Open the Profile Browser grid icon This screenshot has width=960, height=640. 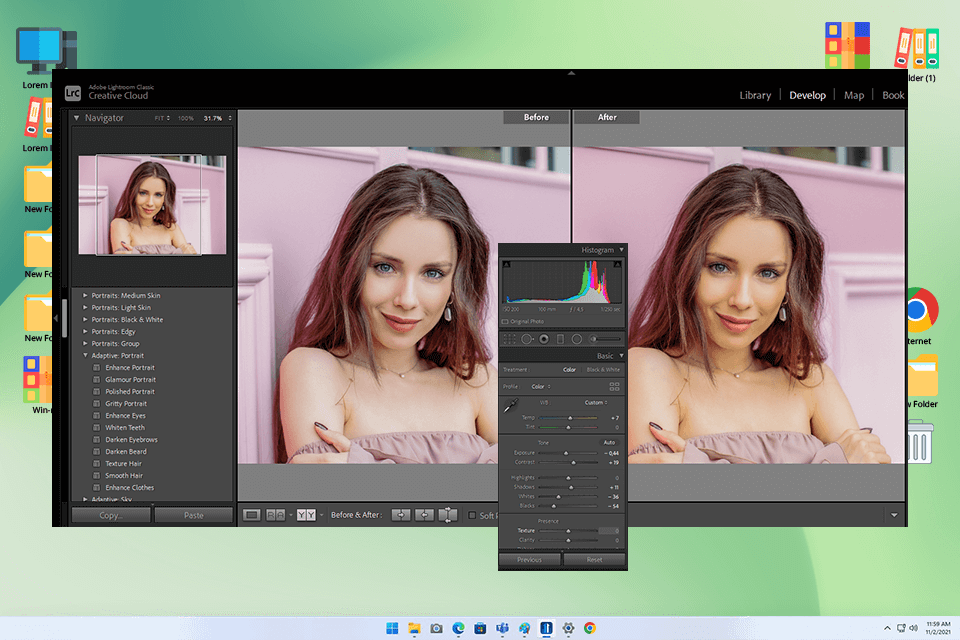[614, 386]
